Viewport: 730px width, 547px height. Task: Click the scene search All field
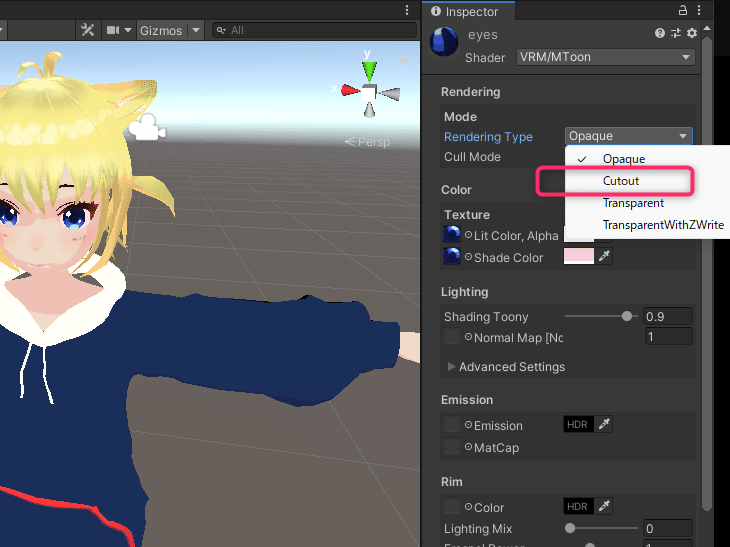coord(314,30)
